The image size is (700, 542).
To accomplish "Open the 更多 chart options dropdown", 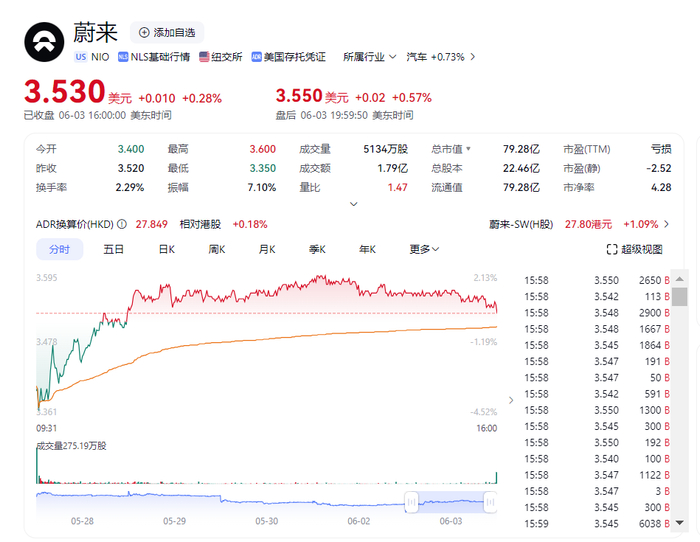I will point(424,249).
